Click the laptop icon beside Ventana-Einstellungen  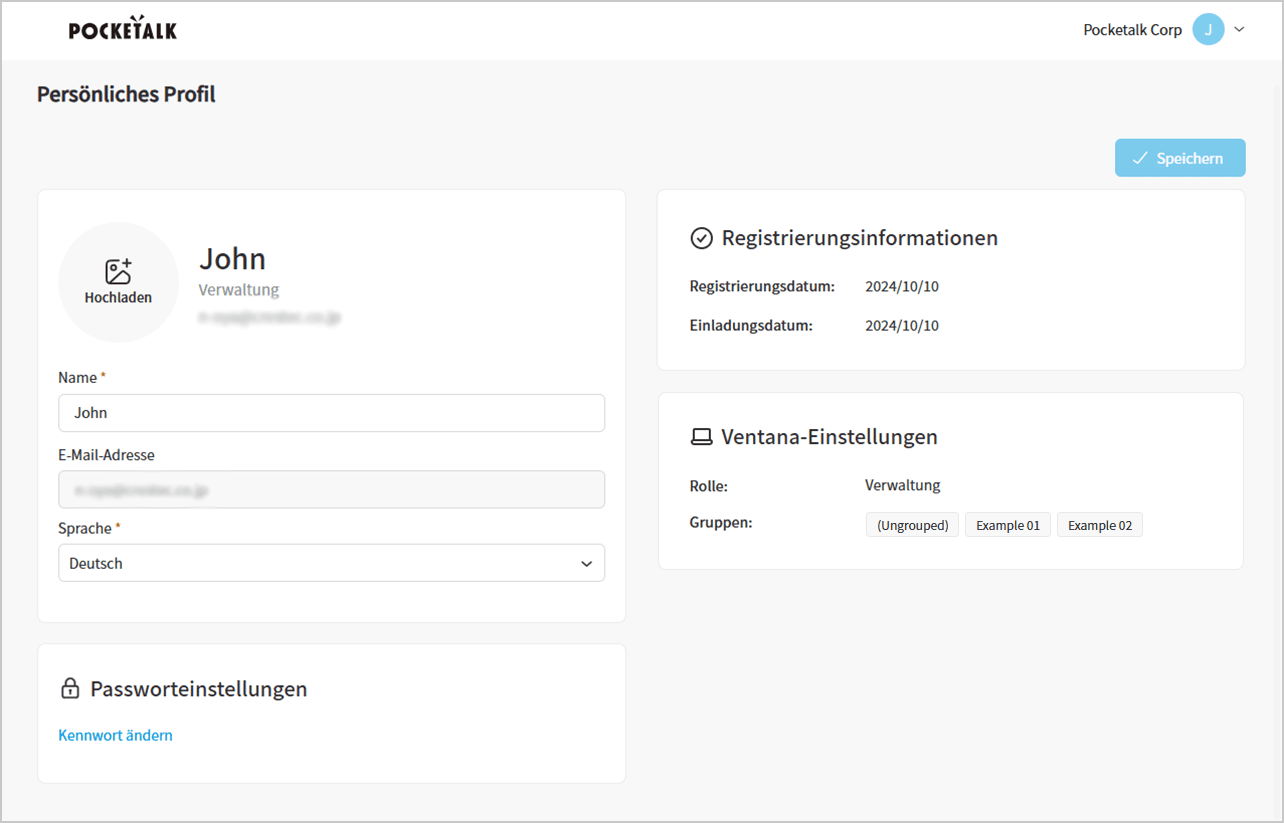click(x=701, y=437)
